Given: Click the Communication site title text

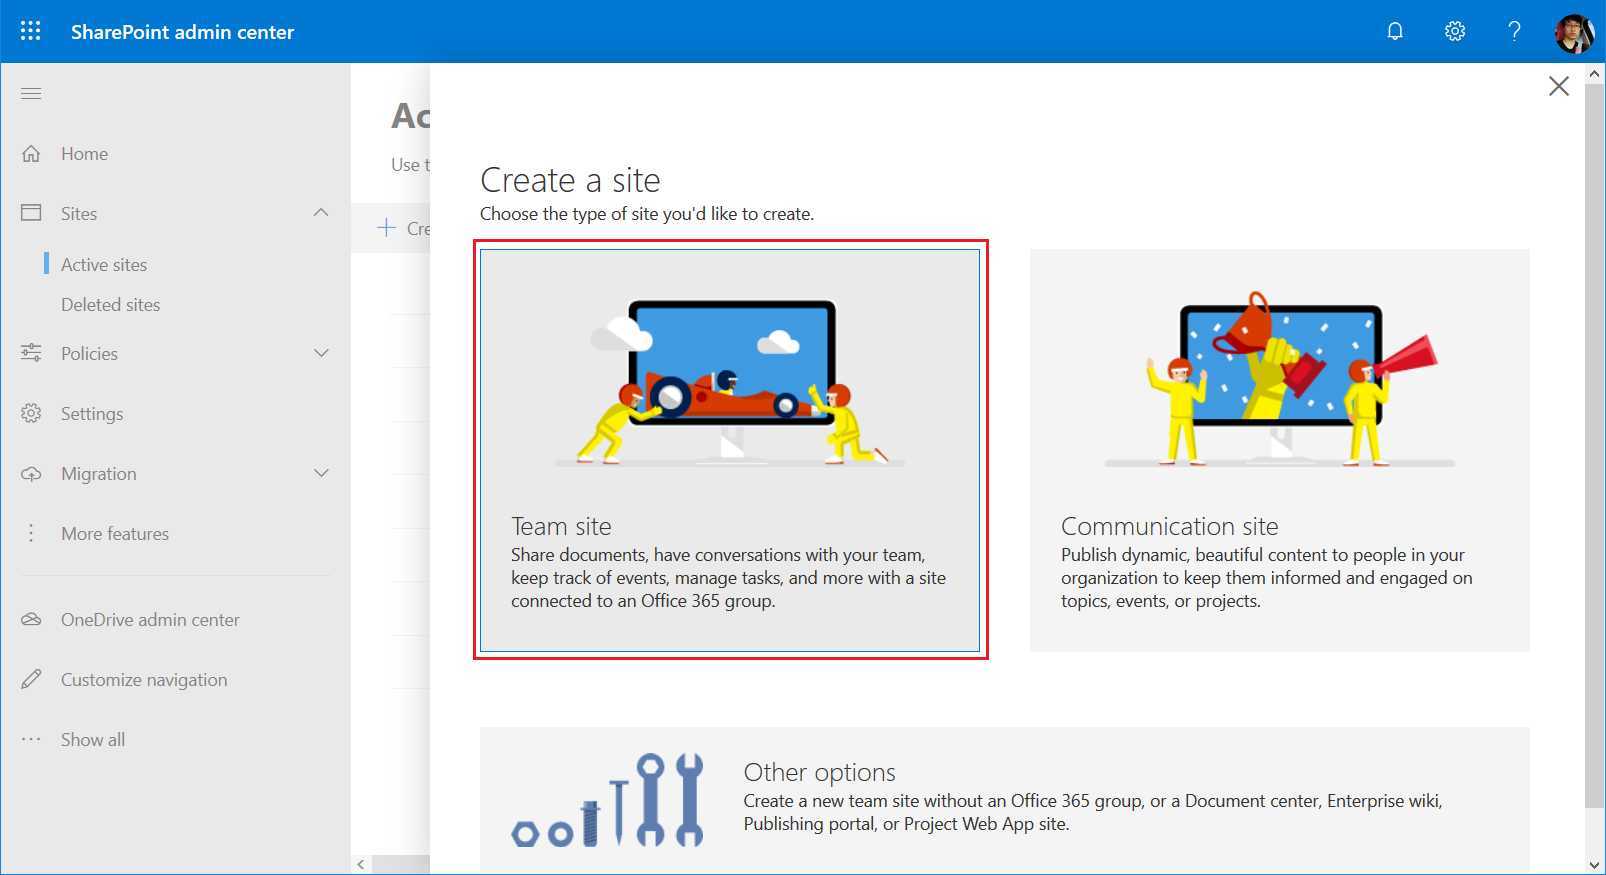Looking at the screenshot, I should tap(1169, 526).
